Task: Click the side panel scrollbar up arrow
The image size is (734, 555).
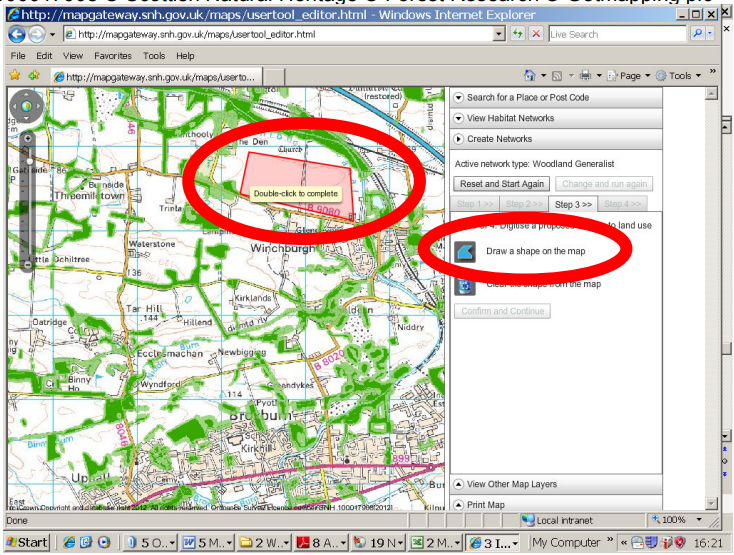Action: [x=712, y=94]
